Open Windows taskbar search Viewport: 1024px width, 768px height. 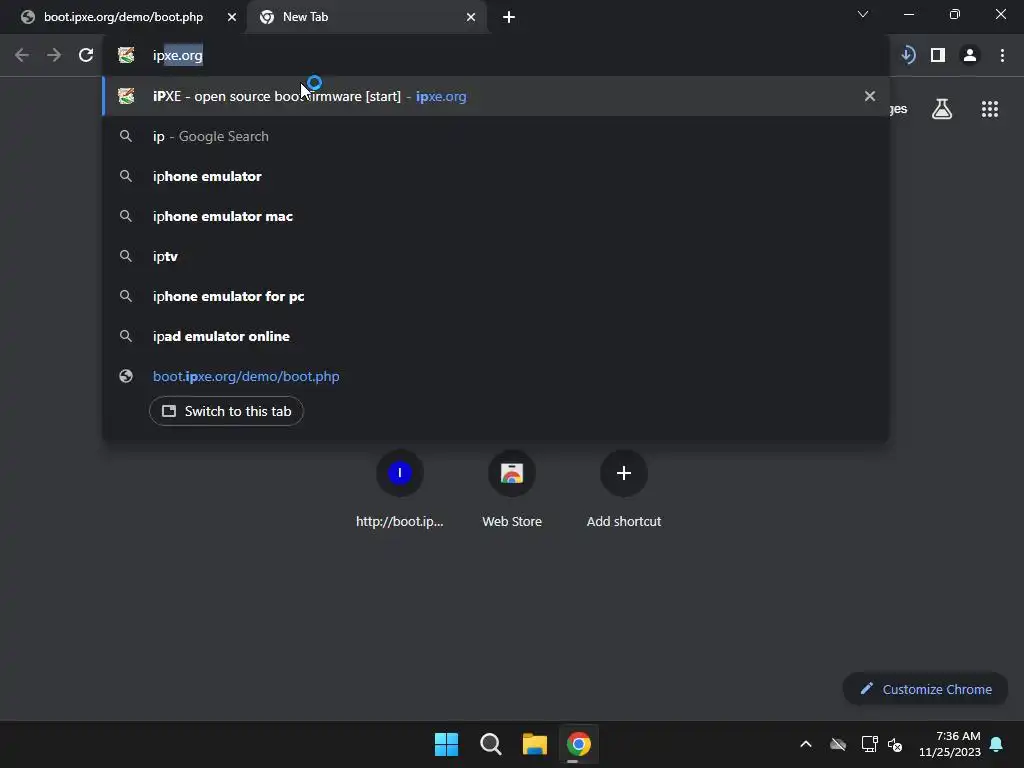[490, 744]
